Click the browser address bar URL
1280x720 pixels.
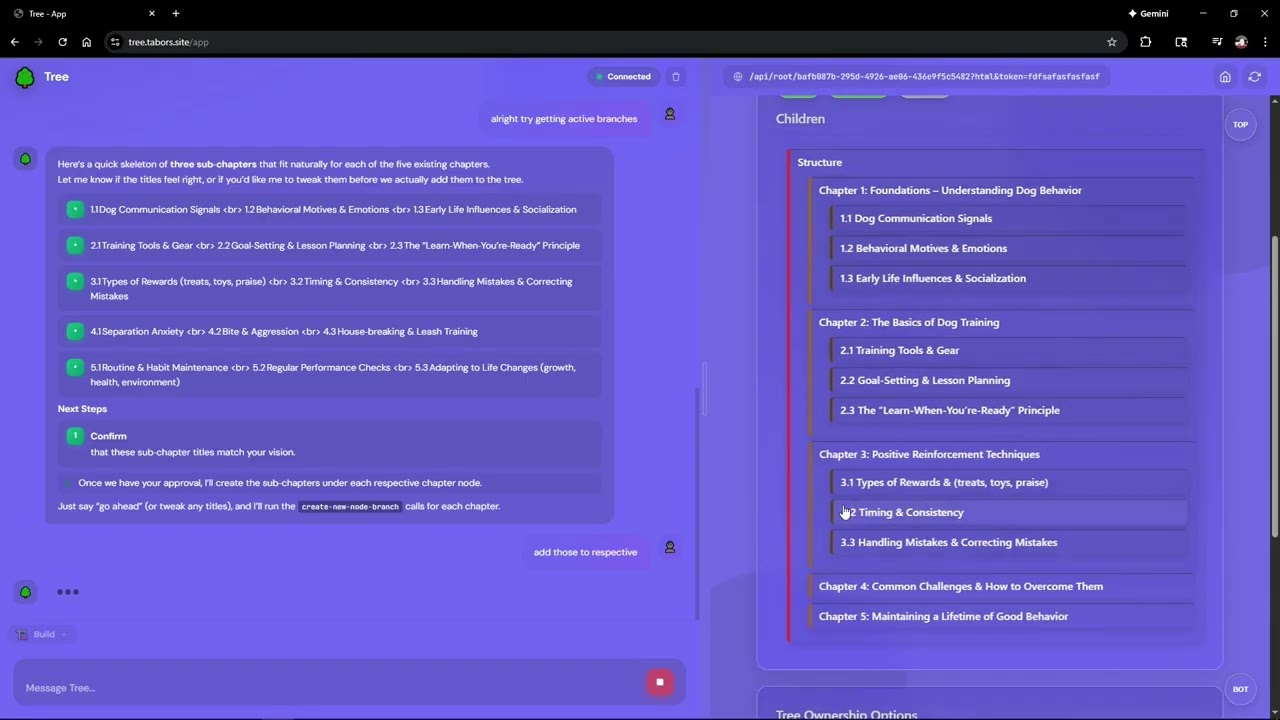point(168,42)
